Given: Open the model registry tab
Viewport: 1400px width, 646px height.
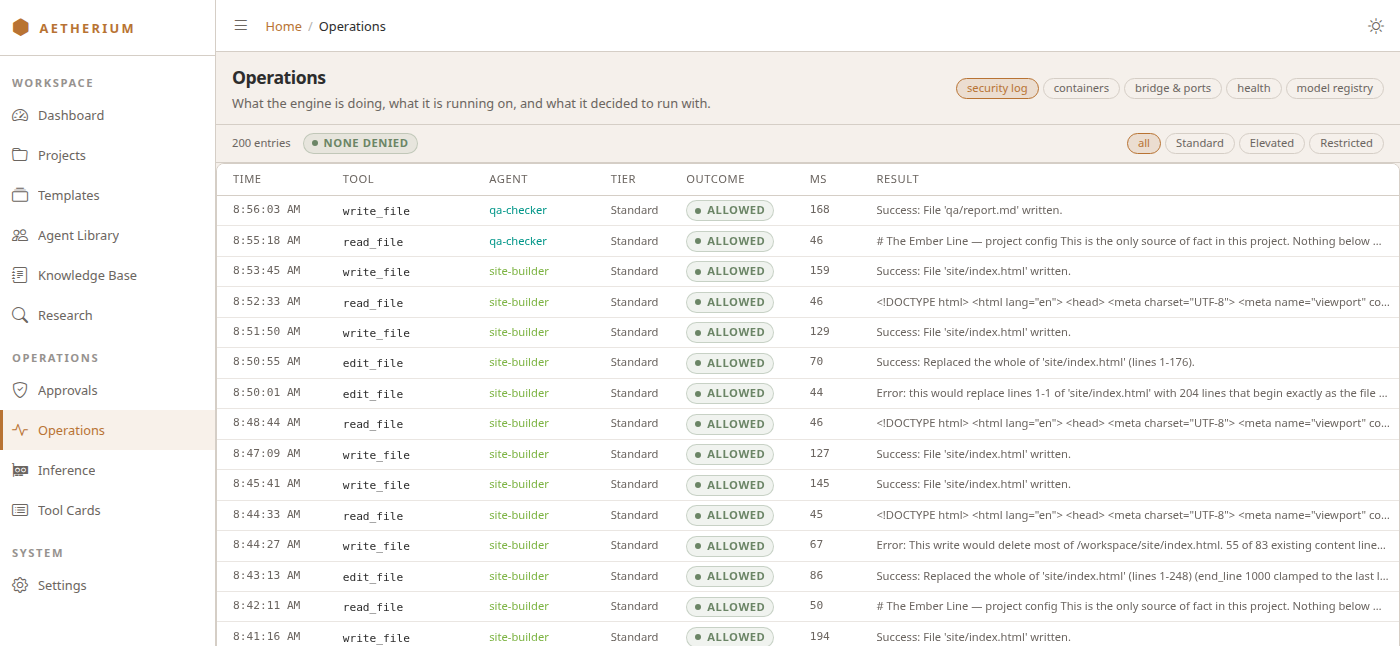Looking at the screenshot, I should point(1335,88).
